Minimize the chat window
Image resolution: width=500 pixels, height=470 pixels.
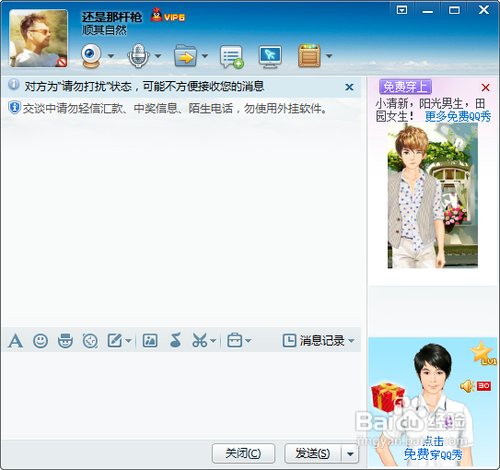(x=428, y=11)
